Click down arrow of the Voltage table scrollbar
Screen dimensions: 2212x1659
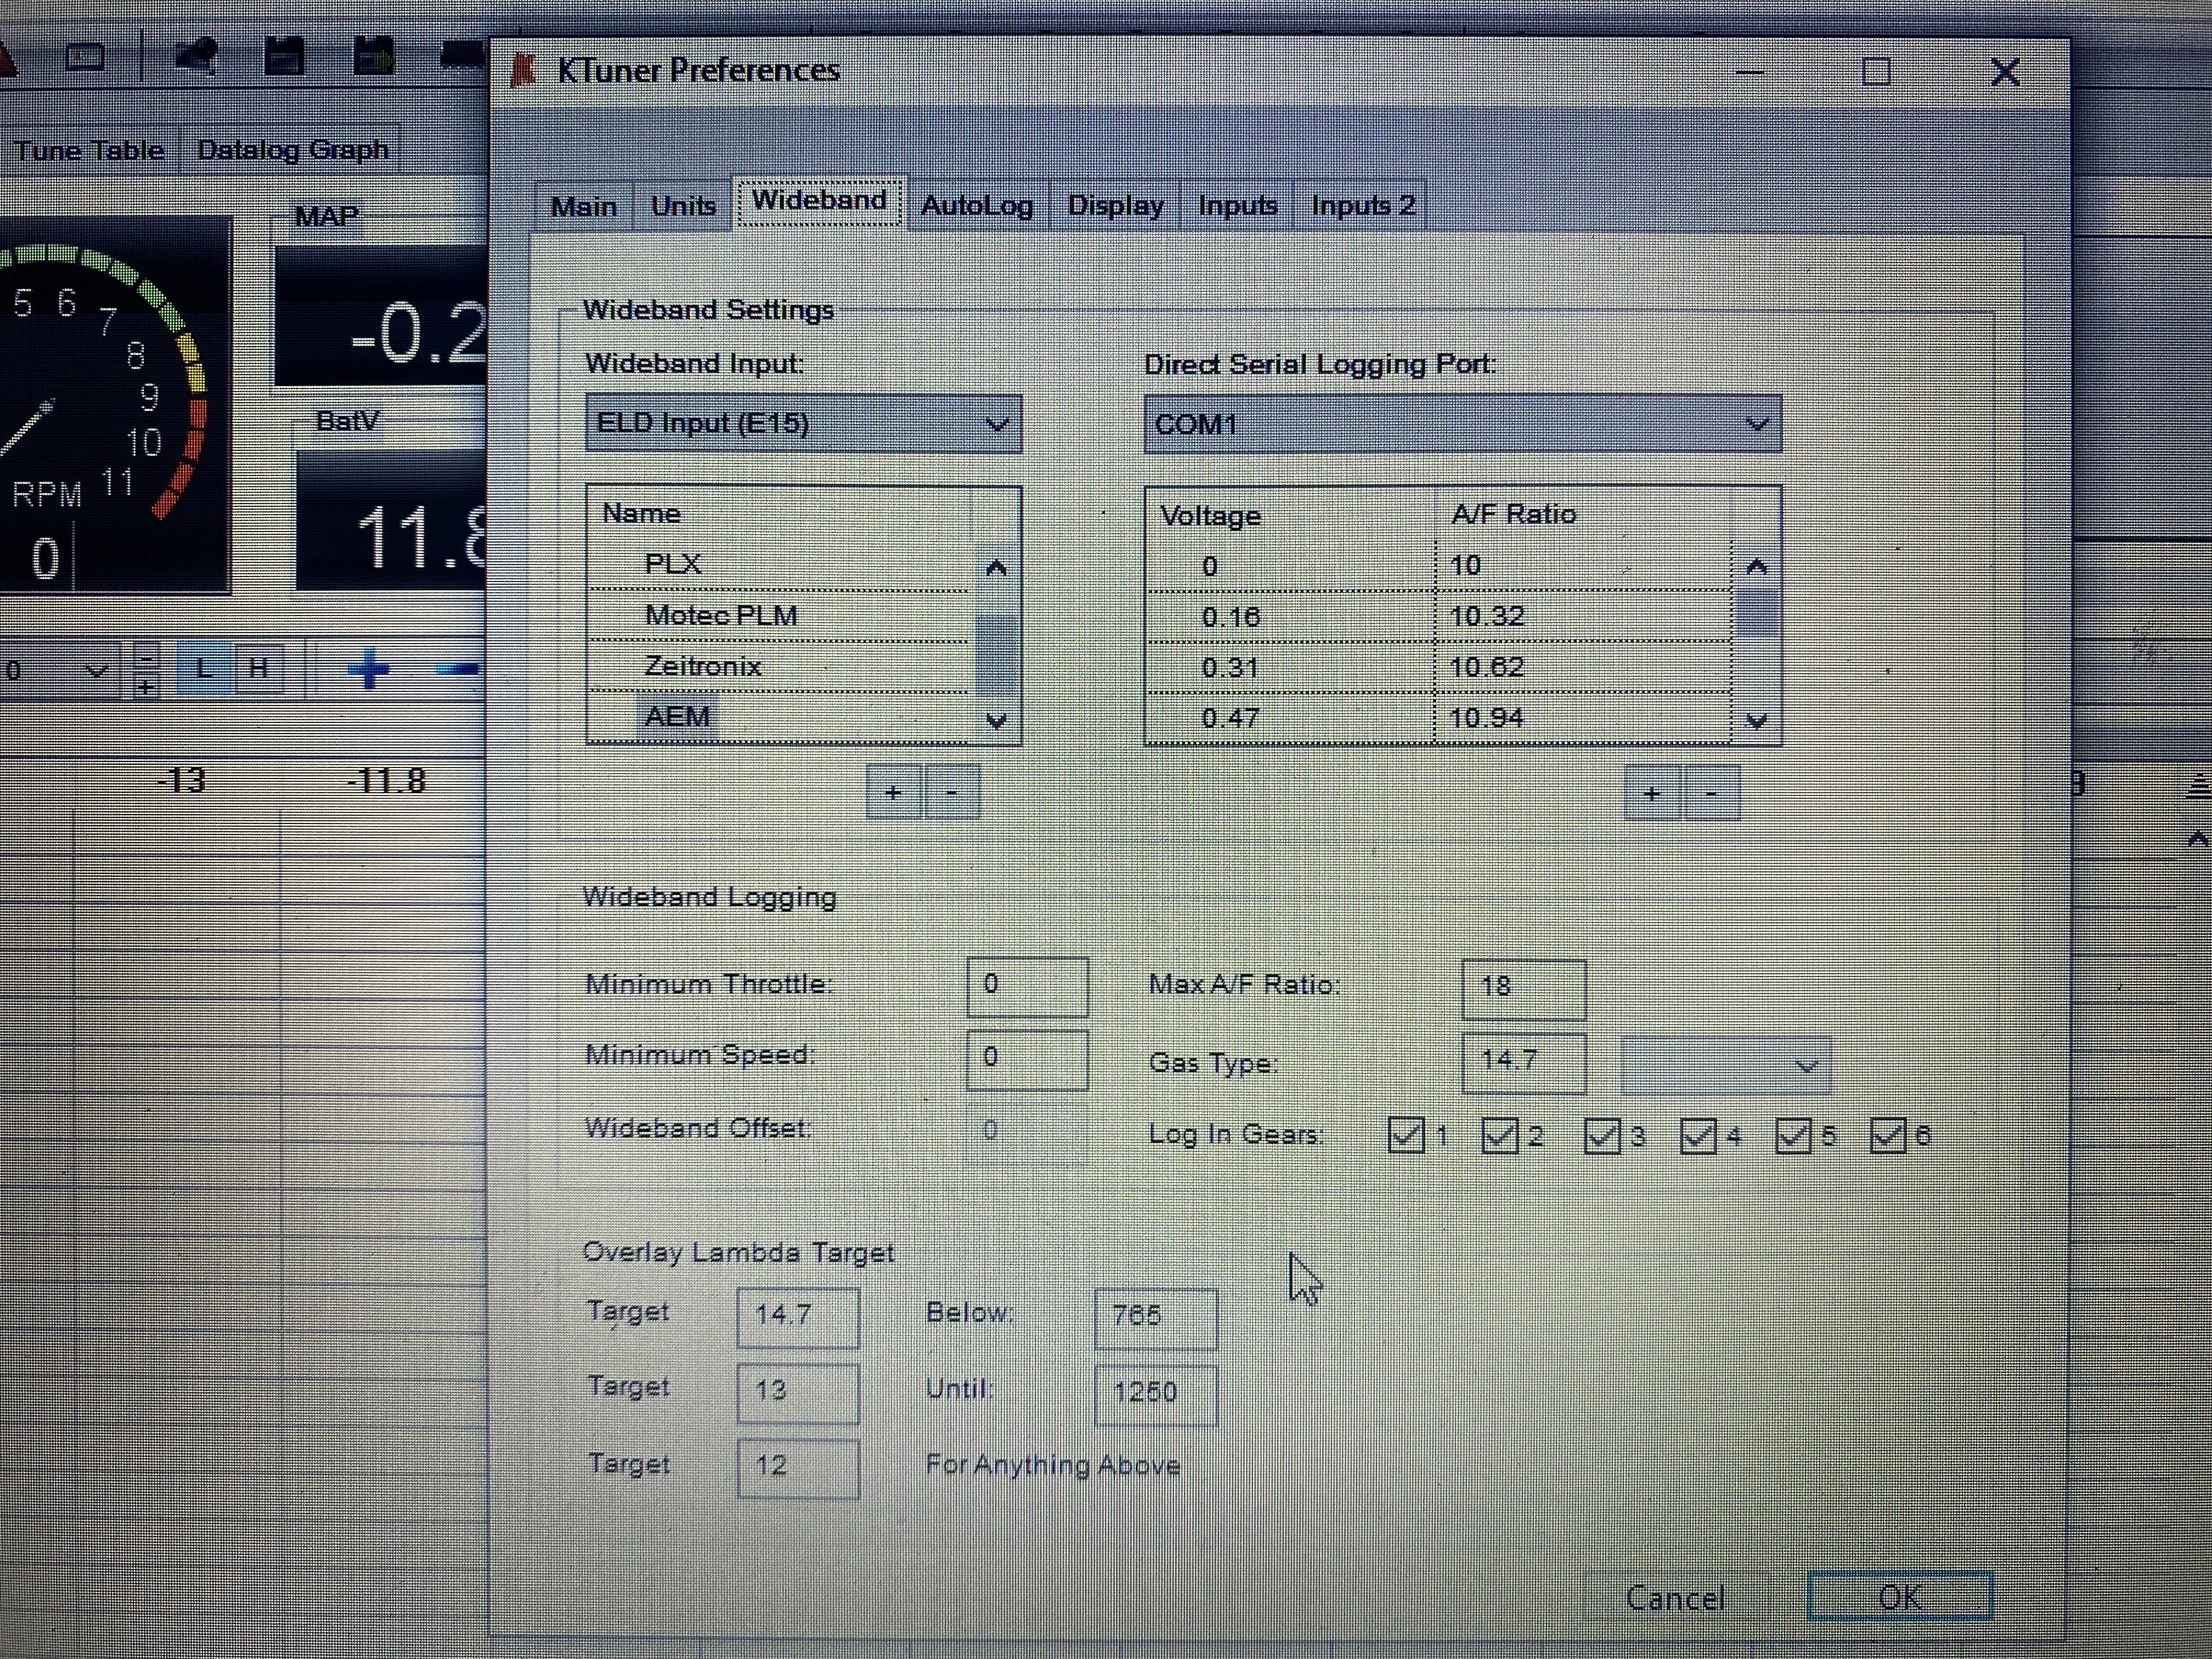click(x=1756, y=720)
